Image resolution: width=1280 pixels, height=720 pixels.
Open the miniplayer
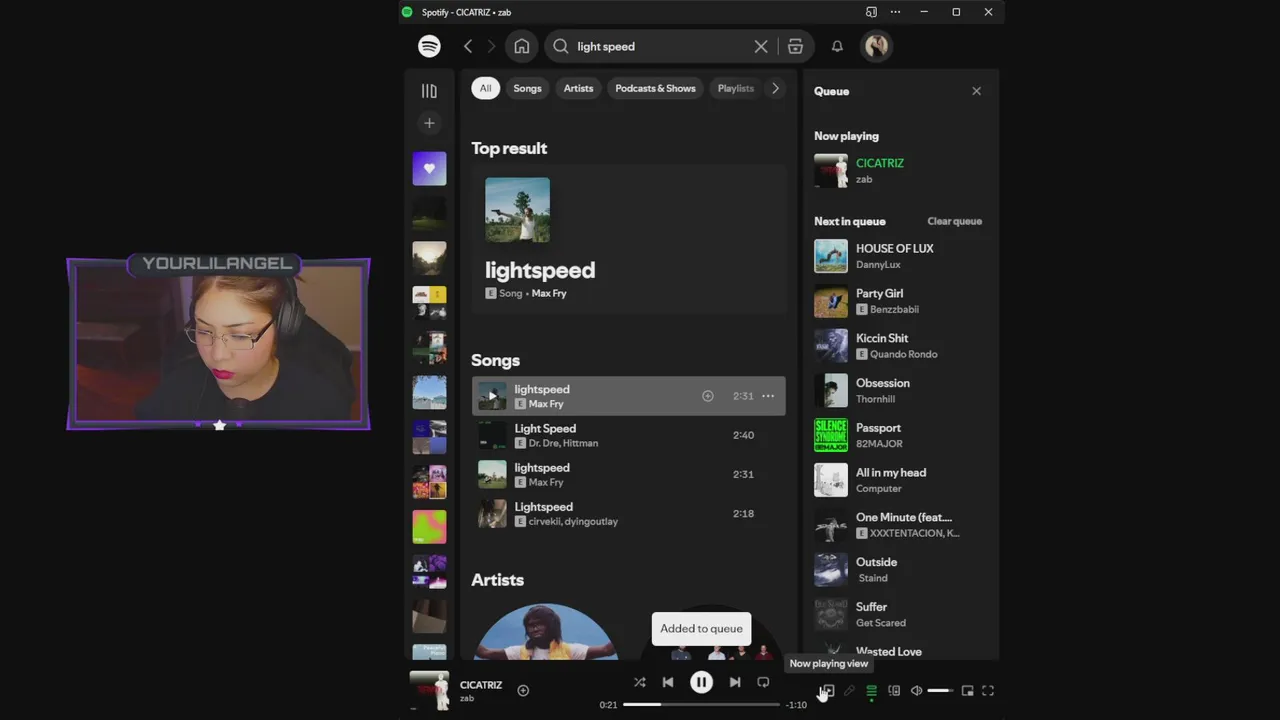click(x=967, y=691)
